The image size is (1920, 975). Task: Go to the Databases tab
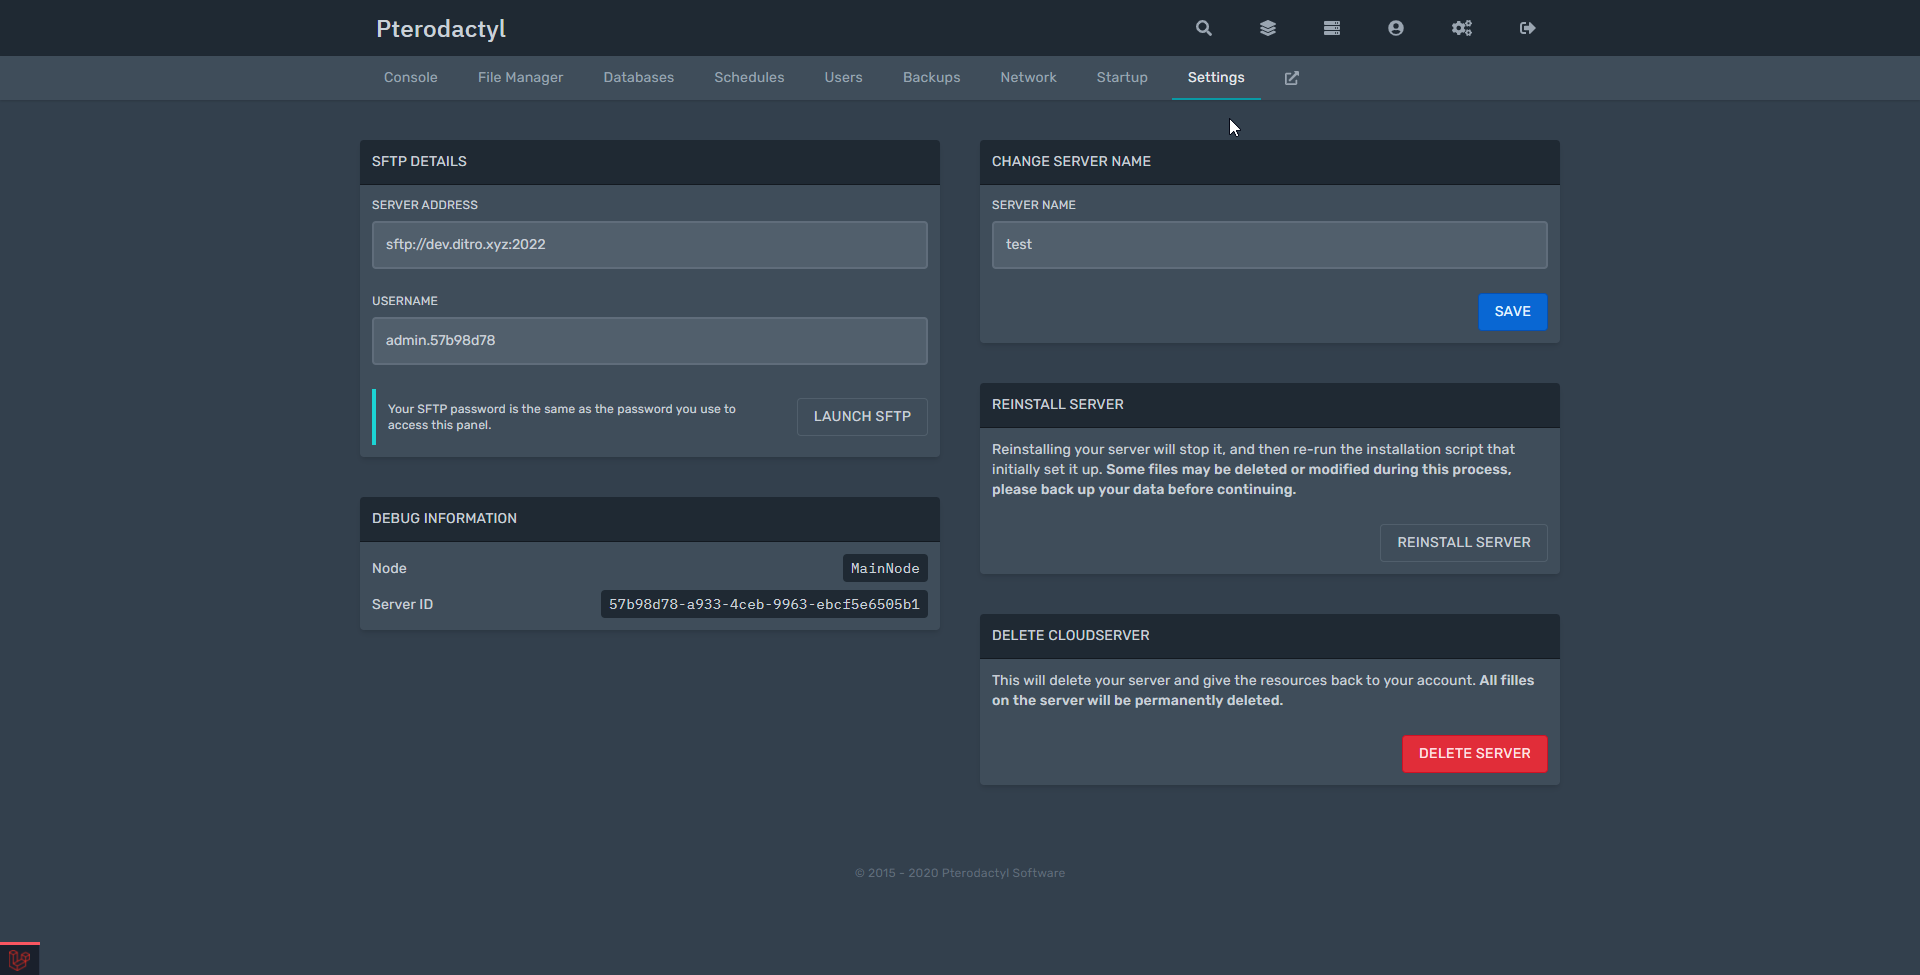638,78
